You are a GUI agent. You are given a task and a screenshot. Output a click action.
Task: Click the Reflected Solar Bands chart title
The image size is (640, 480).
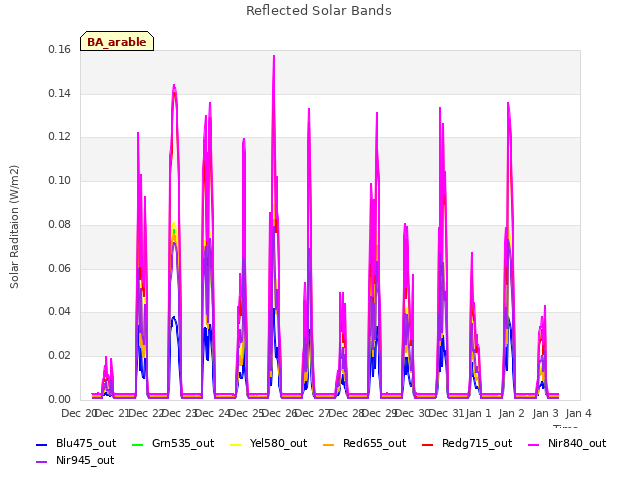click(x=319, y=11)
